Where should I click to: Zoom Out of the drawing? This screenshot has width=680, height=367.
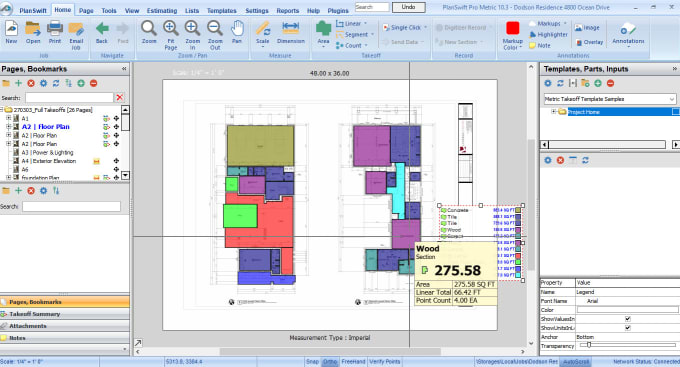215,36
